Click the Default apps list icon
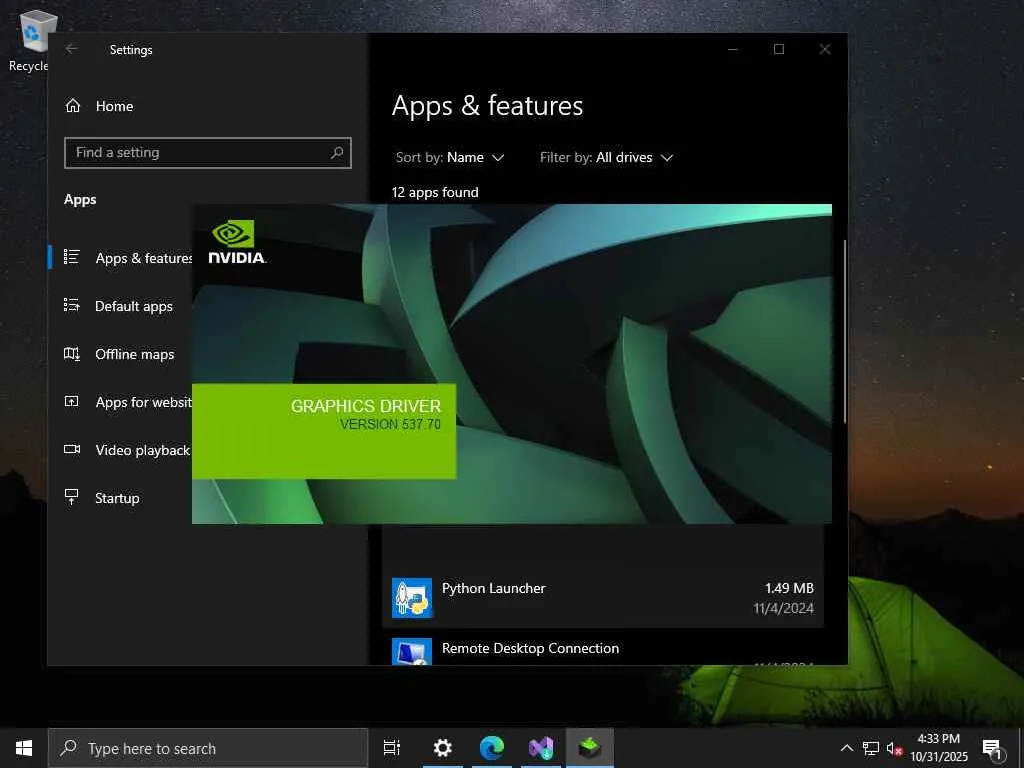Viewport: 1024px width, 768px height. (x=72, y=305)
